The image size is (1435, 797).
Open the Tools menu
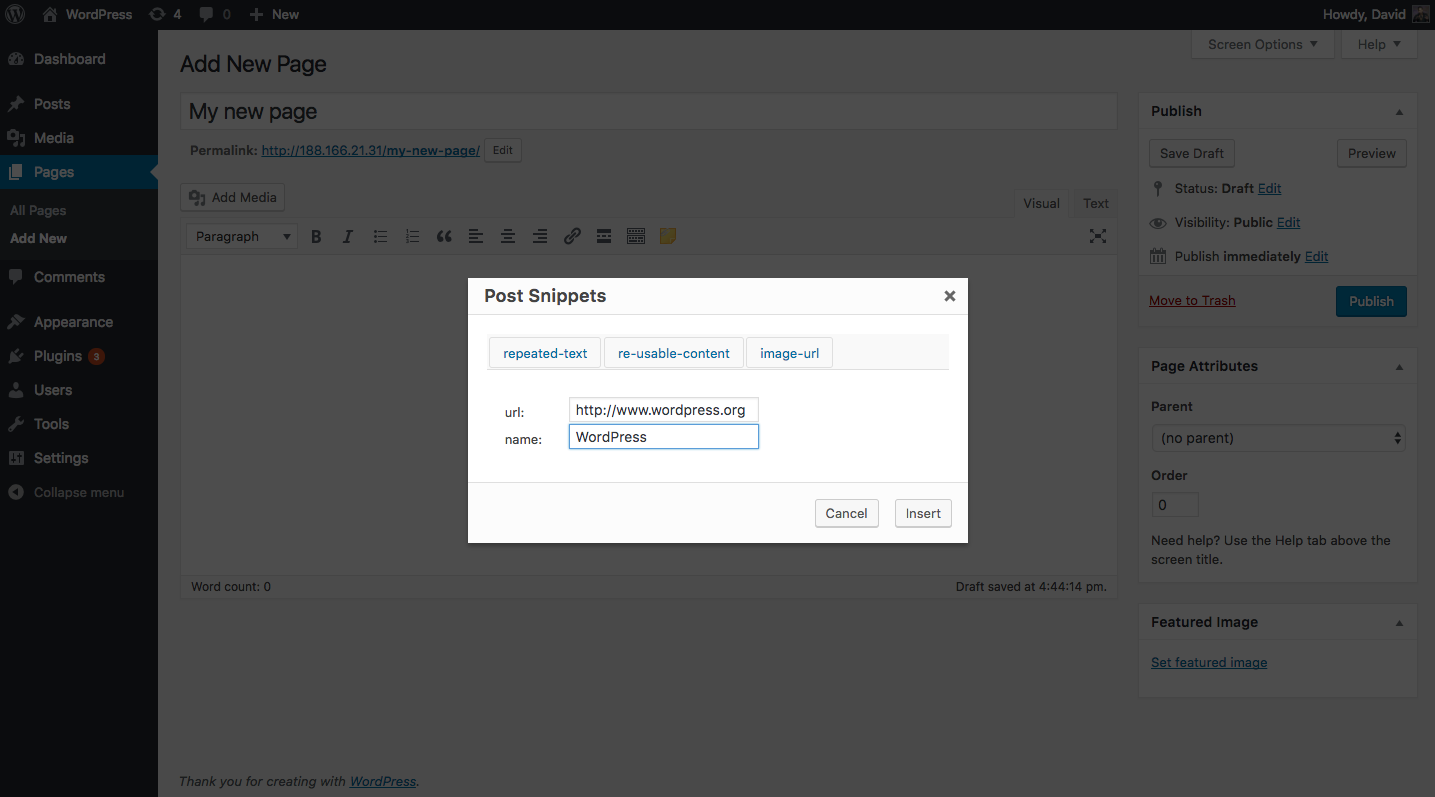coord(78,424)
